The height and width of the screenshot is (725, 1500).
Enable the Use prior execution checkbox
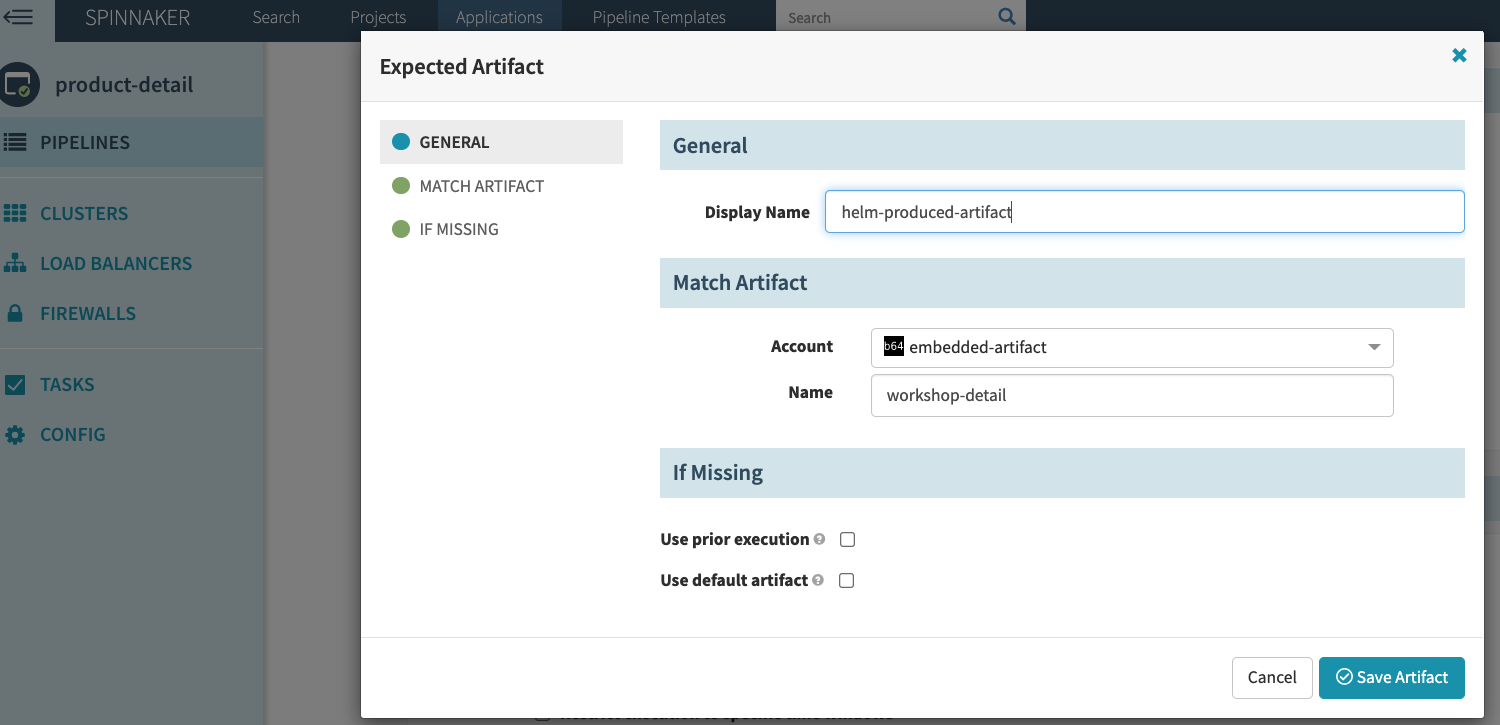click(x=847, y=539)
